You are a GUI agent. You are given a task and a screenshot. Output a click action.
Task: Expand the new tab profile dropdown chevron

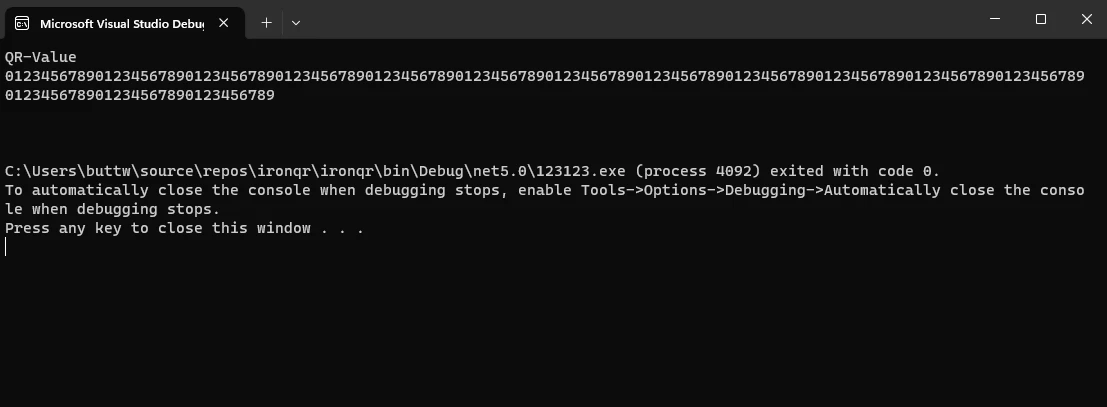(296, 22)
